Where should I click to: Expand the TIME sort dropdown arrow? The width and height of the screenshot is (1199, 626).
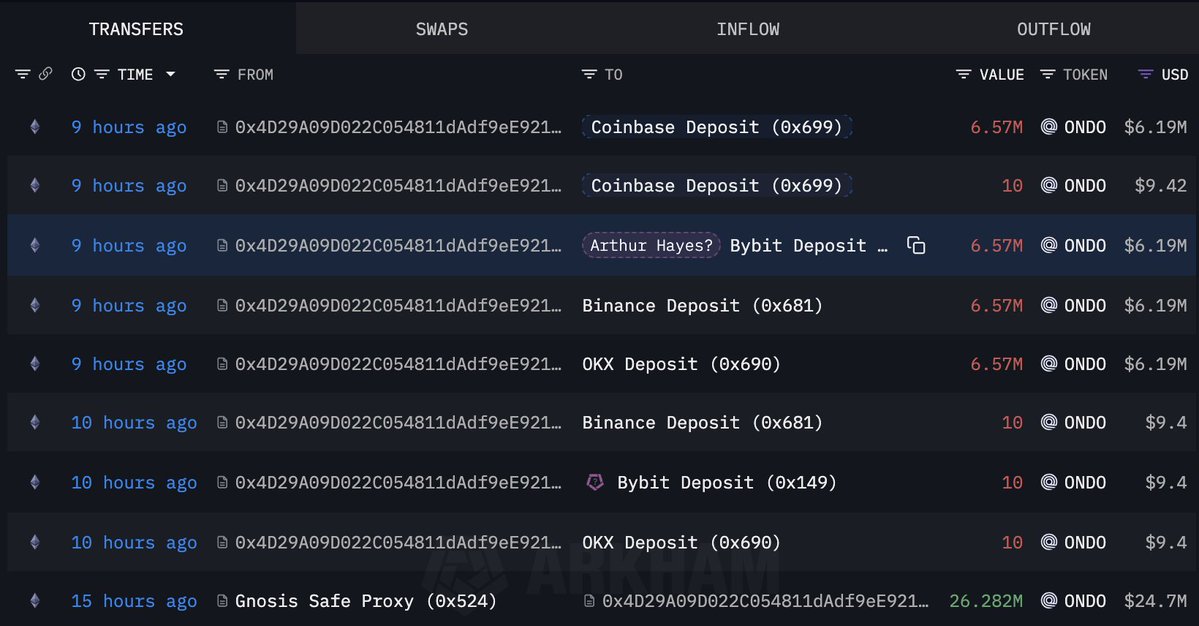tap(171, 74)
